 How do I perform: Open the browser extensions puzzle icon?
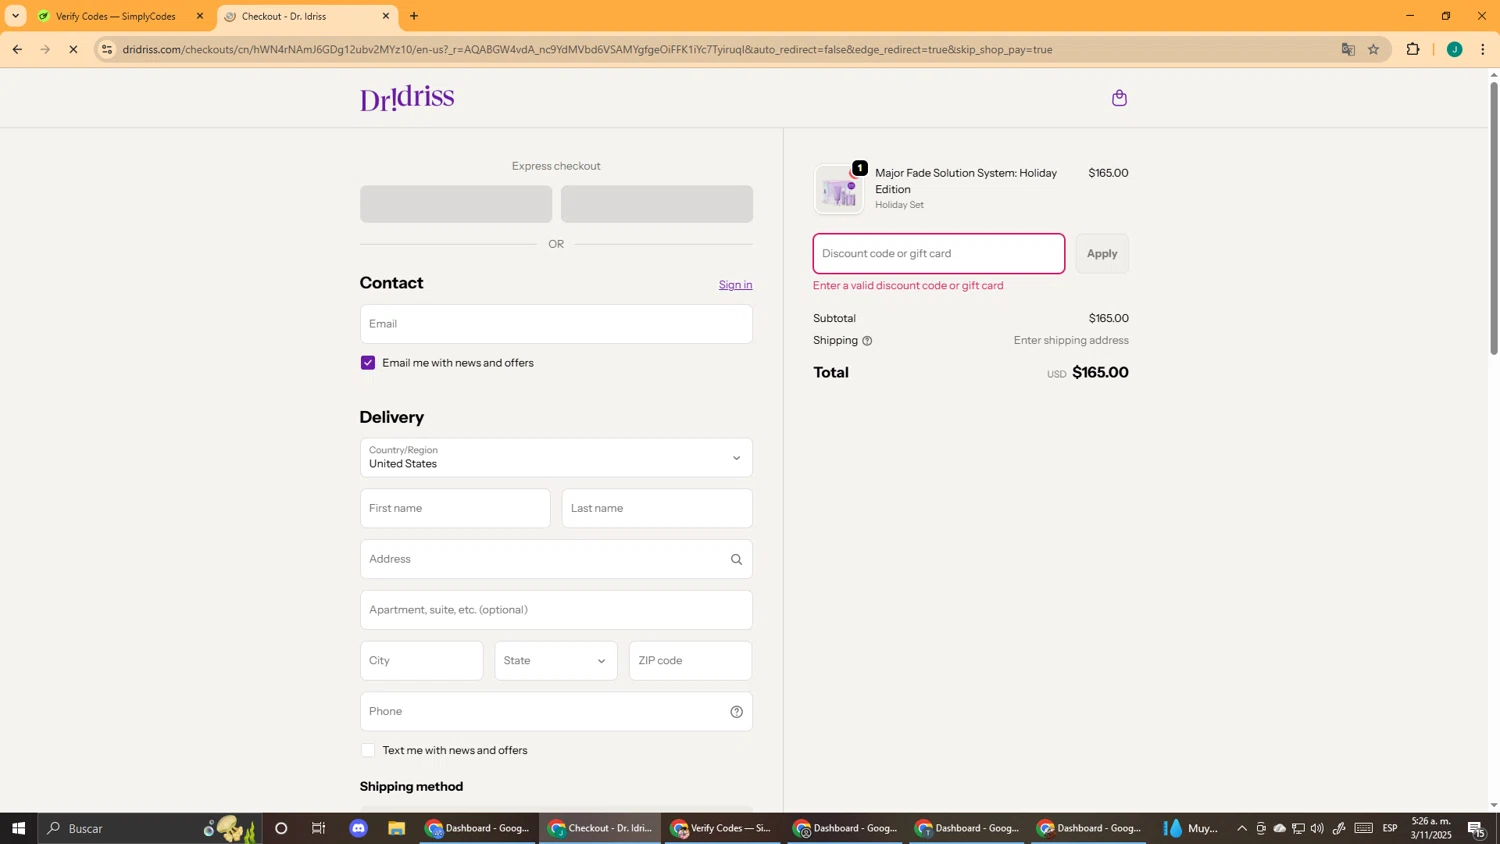(1413, 49)
